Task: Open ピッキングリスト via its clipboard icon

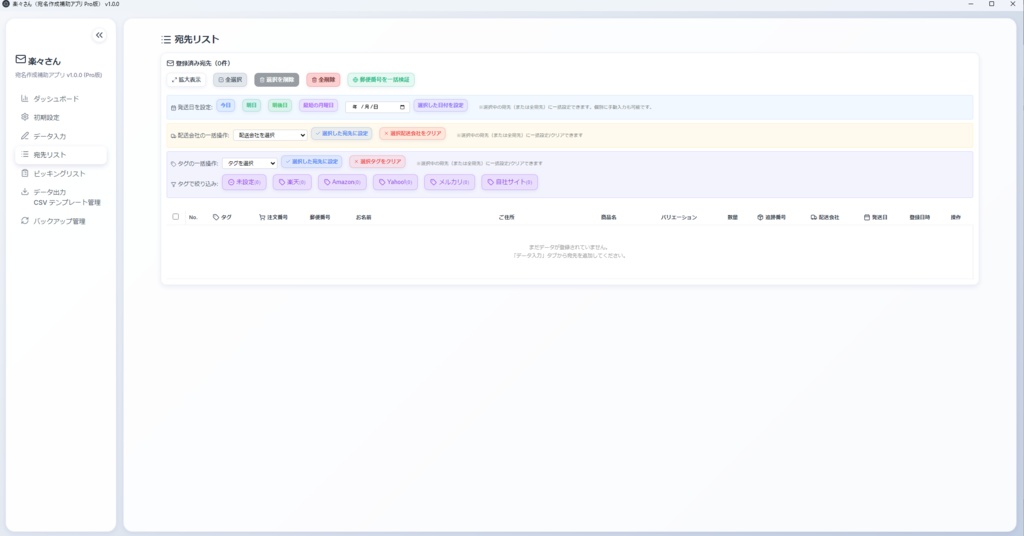Action: [x=25, y=173]
